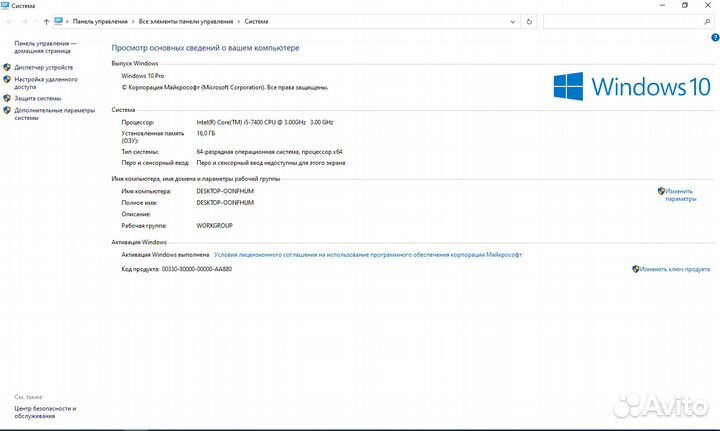
Task: Click the product ID 00330-80000-00000-AA880
Action: point(197,269)
